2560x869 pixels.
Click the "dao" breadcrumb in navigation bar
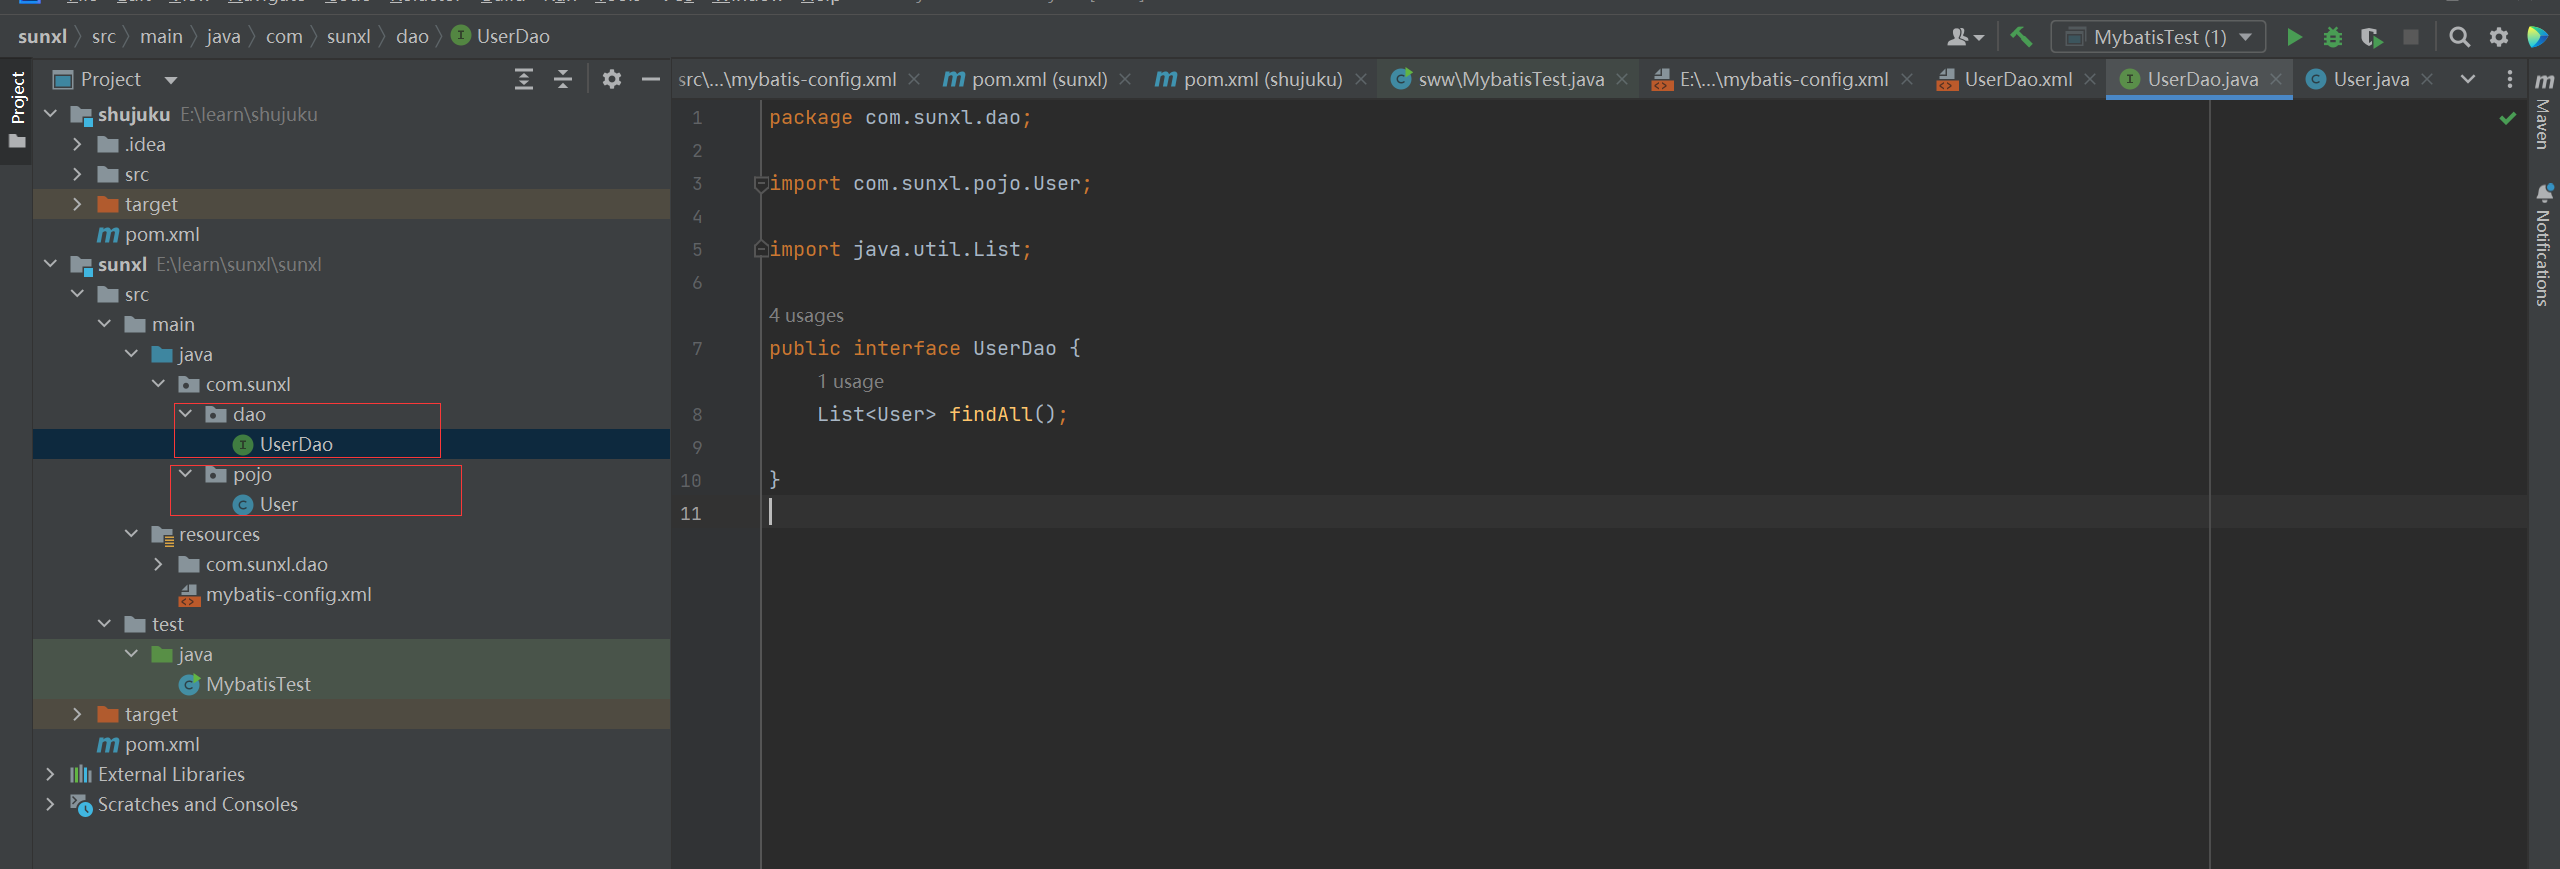[x=412, y=37]
